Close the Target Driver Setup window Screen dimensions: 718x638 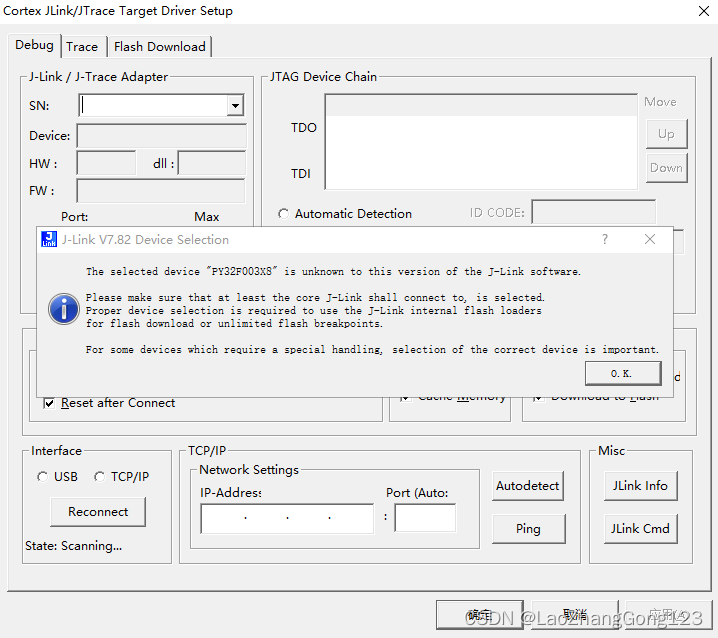[704, 11]
